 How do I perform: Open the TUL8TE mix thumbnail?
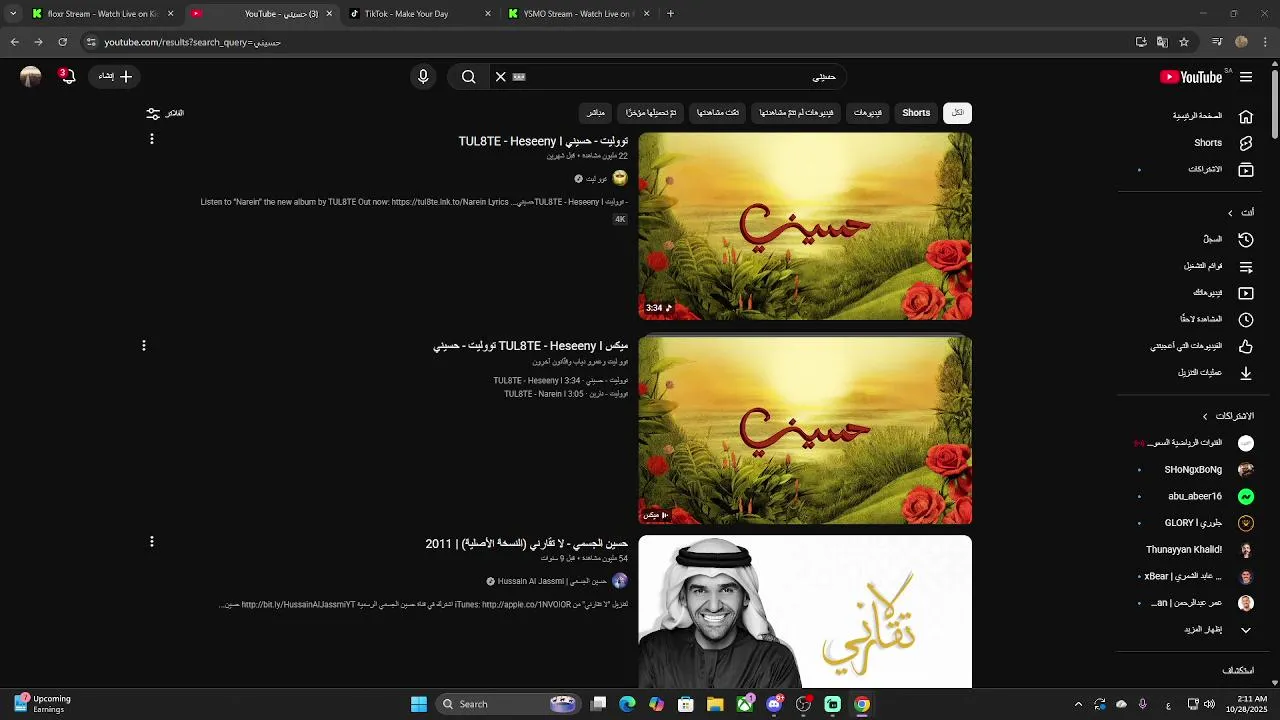point(805,430)
